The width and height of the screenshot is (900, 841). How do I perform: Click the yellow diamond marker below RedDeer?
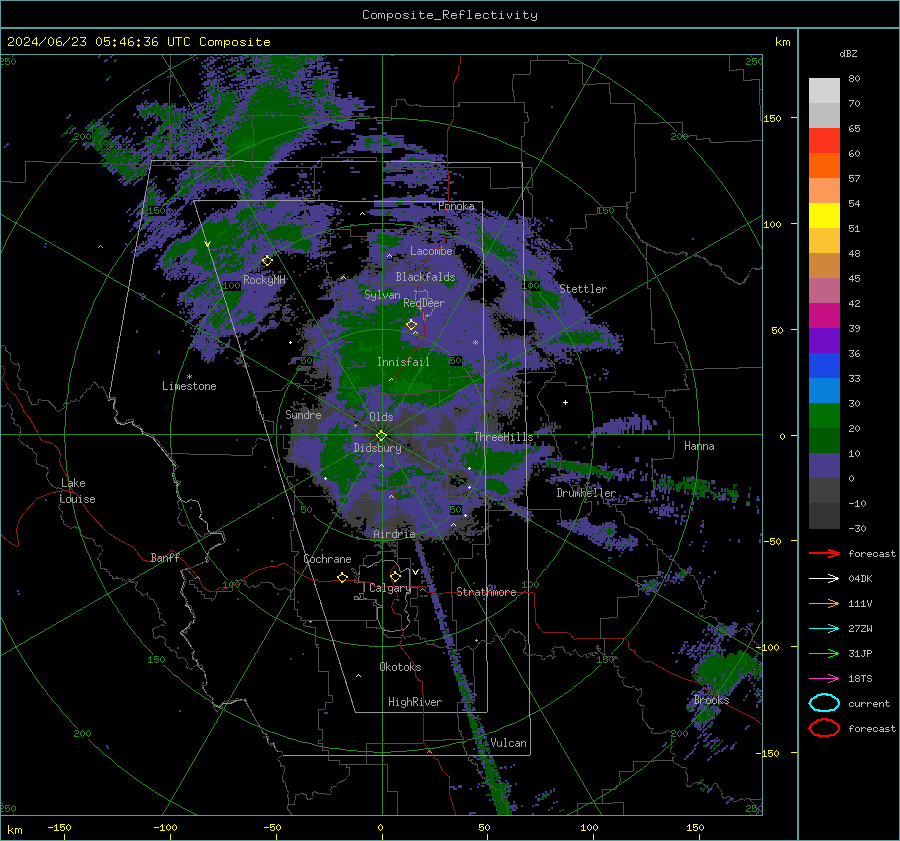point(412,325)
